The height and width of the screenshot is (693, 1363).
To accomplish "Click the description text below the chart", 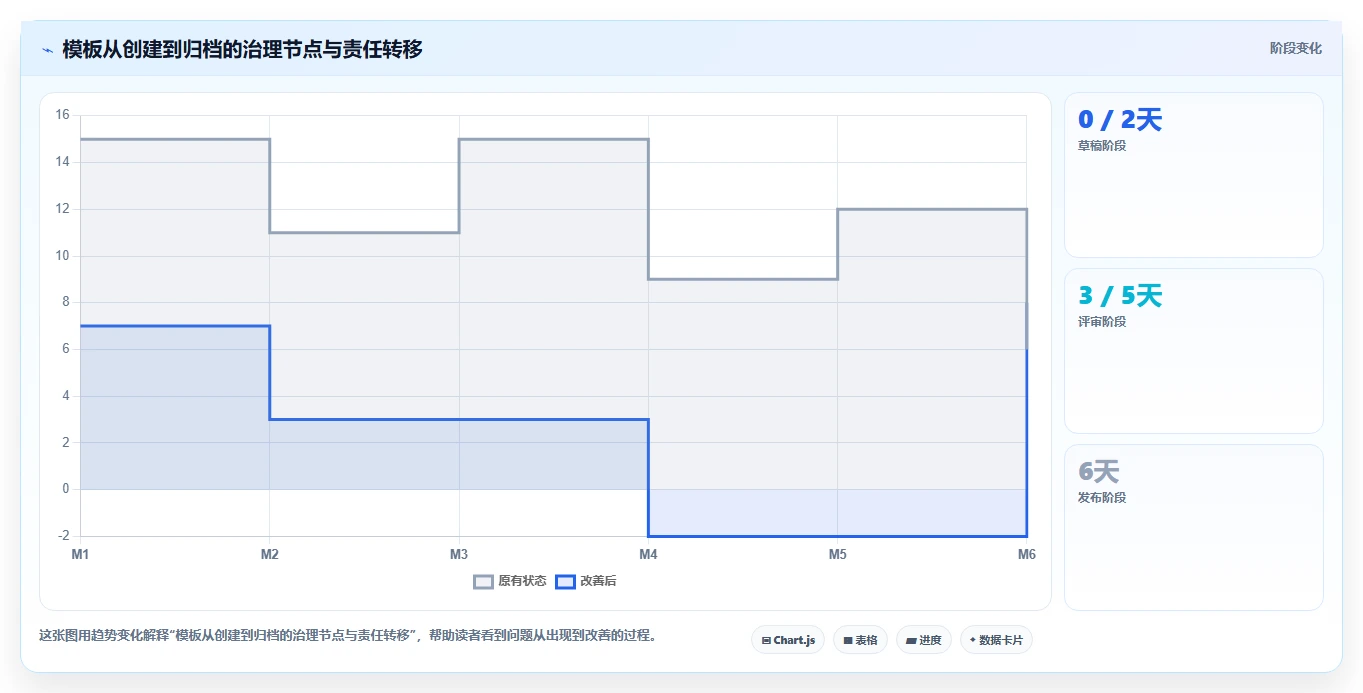I will point(348,635).
